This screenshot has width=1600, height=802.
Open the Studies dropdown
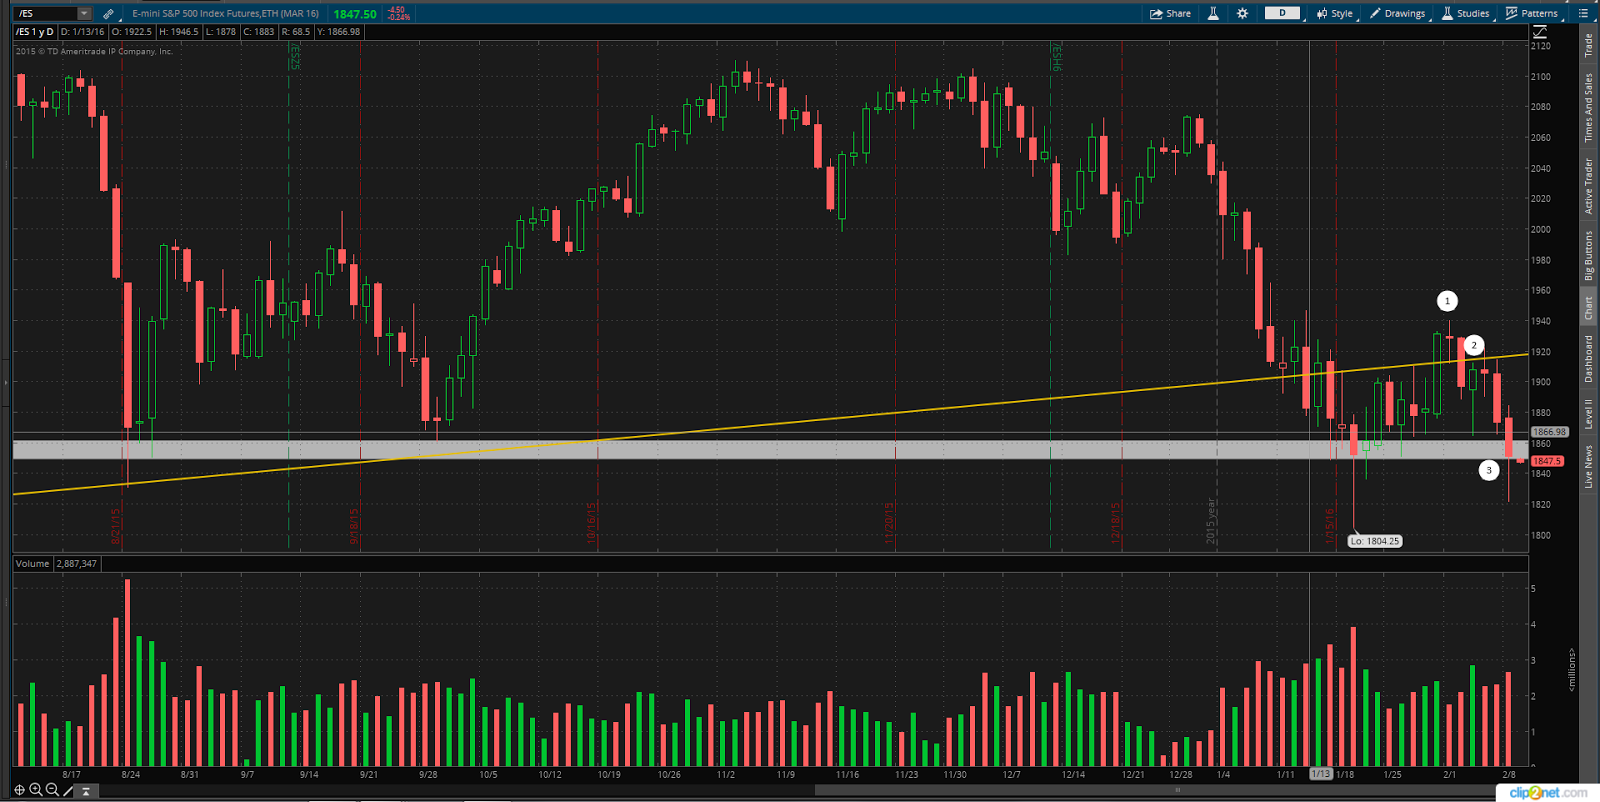click(1466, 14)
